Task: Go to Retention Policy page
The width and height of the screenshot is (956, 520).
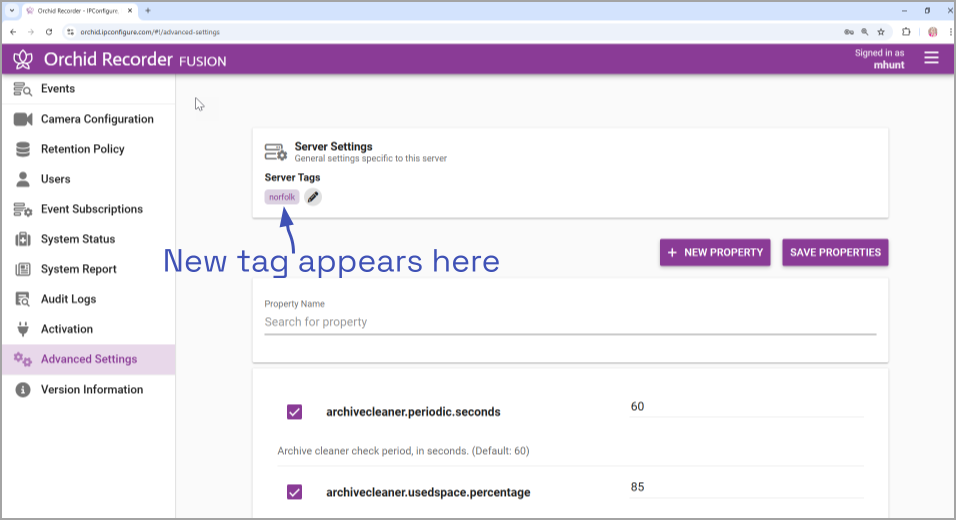Action: [x=82, y=149]
